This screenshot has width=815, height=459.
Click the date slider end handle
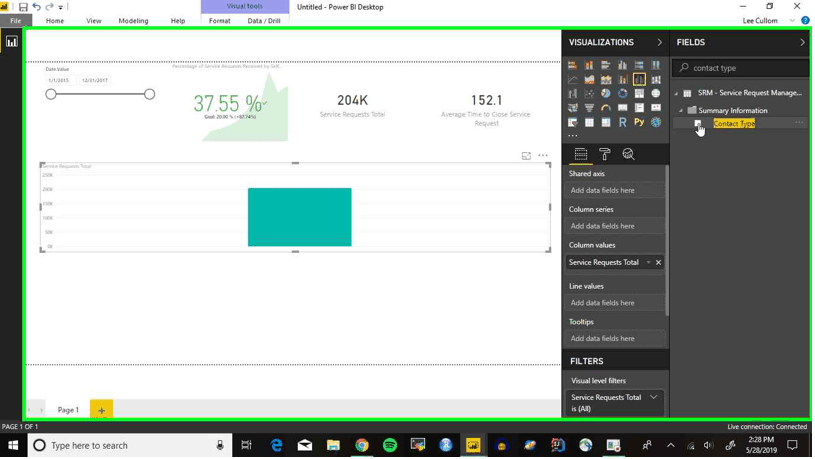coord(150,94)
